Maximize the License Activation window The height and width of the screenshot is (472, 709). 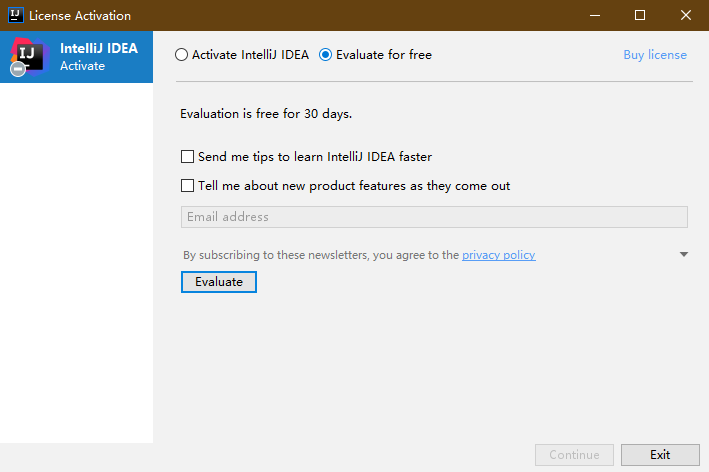tap(640, 15)
